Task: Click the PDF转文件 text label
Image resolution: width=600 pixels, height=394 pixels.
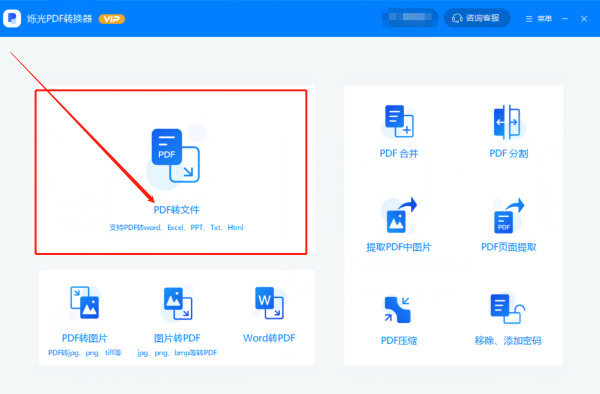Action: pos(176,210)
